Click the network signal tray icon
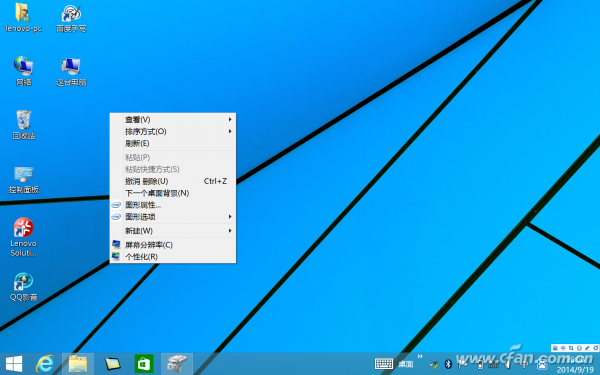 493,364
